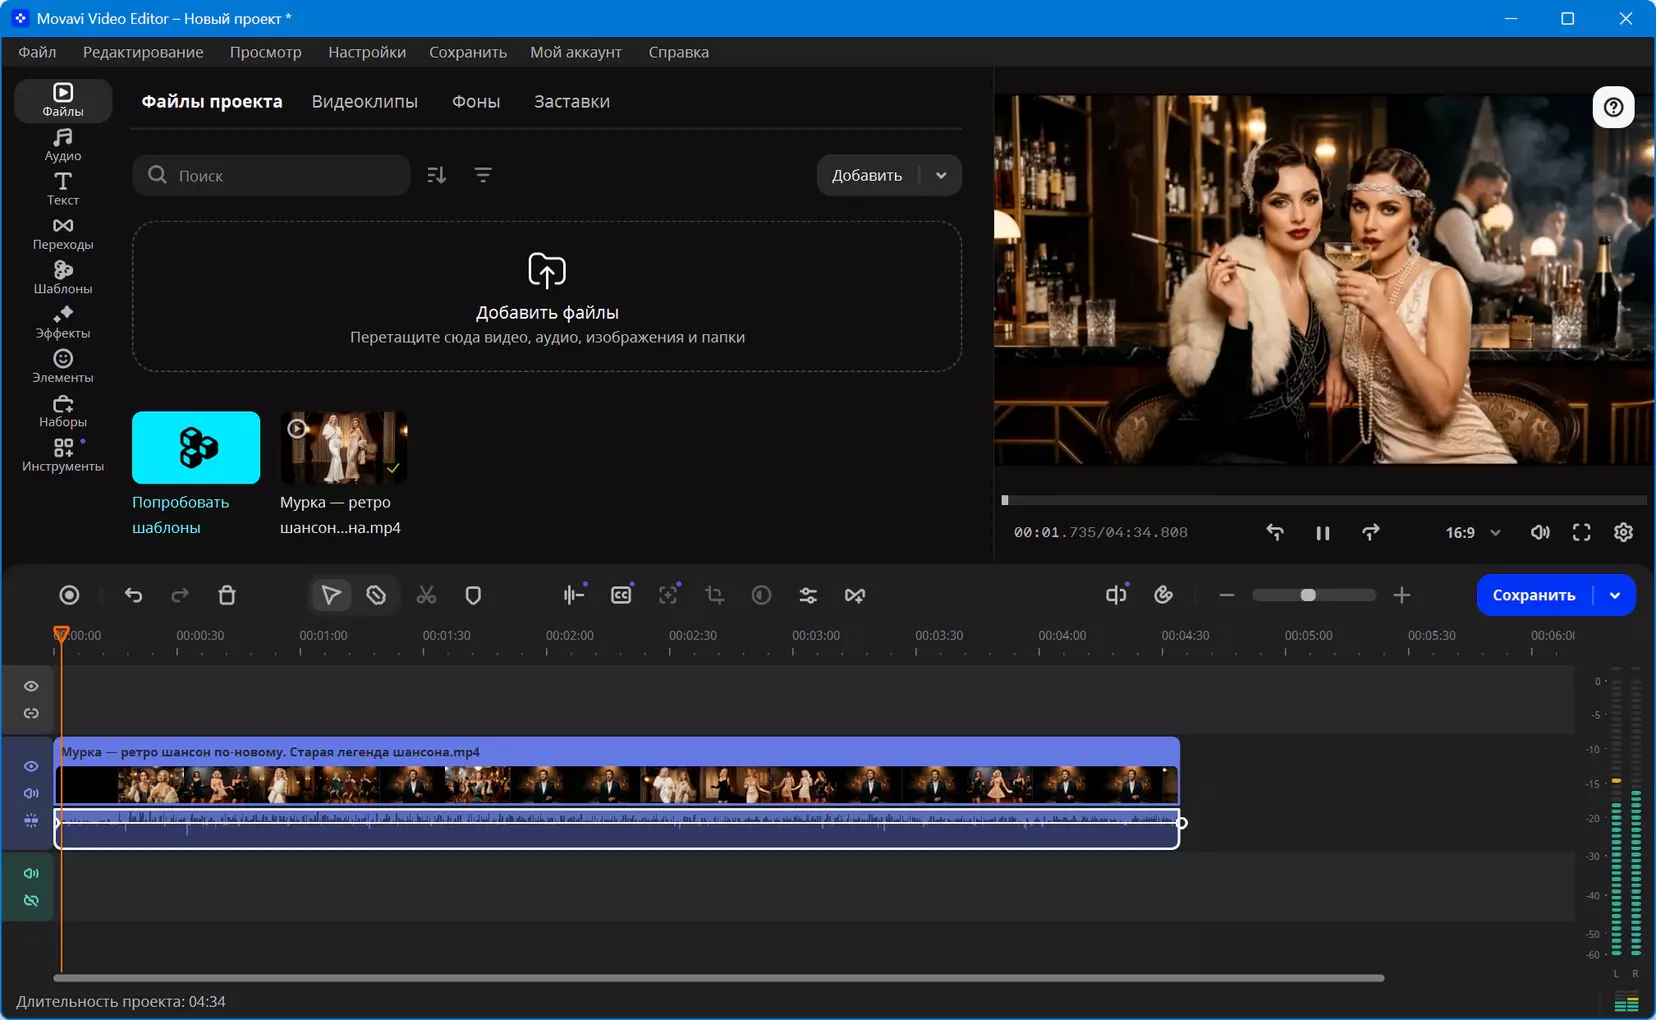
Task: Undo the last timeline action
Action: pyautogui.click(x=133, y=595)
